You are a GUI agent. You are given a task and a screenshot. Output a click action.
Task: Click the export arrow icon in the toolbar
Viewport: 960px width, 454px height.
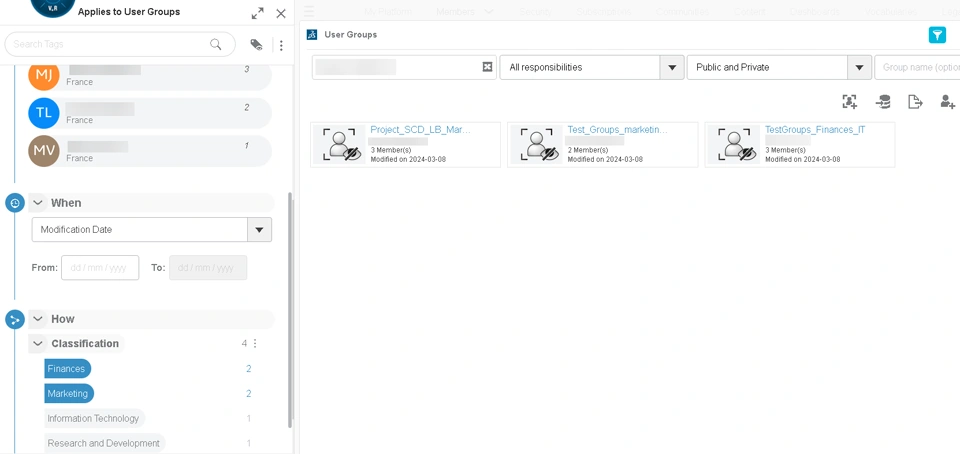pos(915,102)
